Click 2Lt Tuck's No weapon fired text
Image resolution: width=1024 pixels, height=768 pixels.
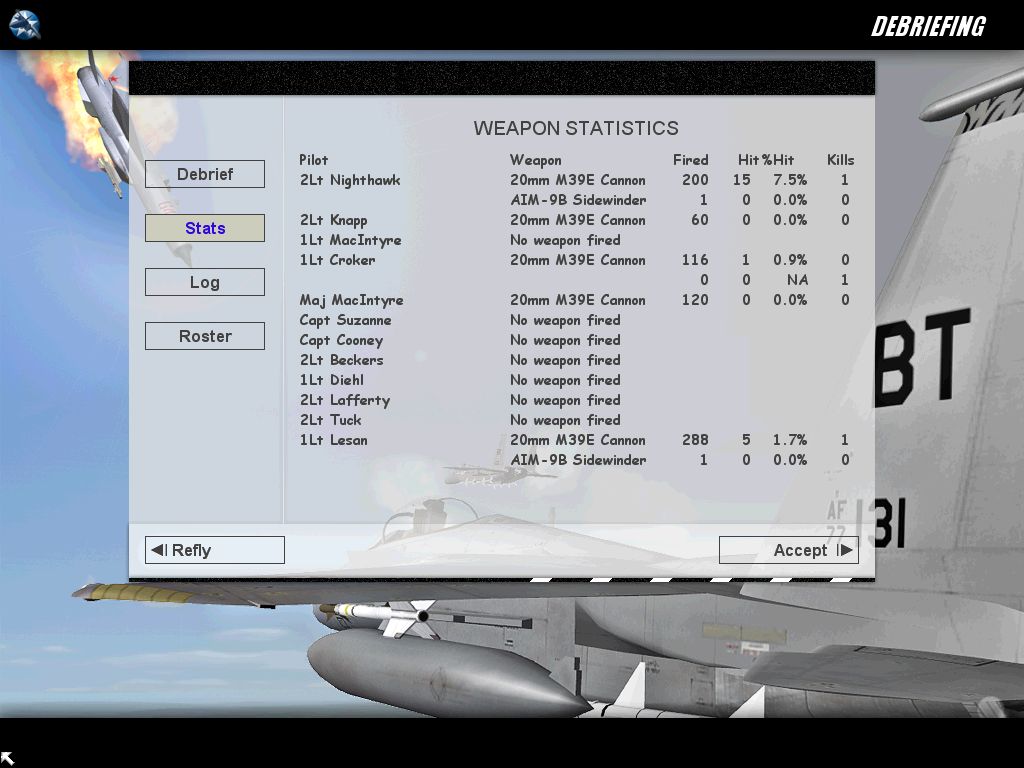566,420
